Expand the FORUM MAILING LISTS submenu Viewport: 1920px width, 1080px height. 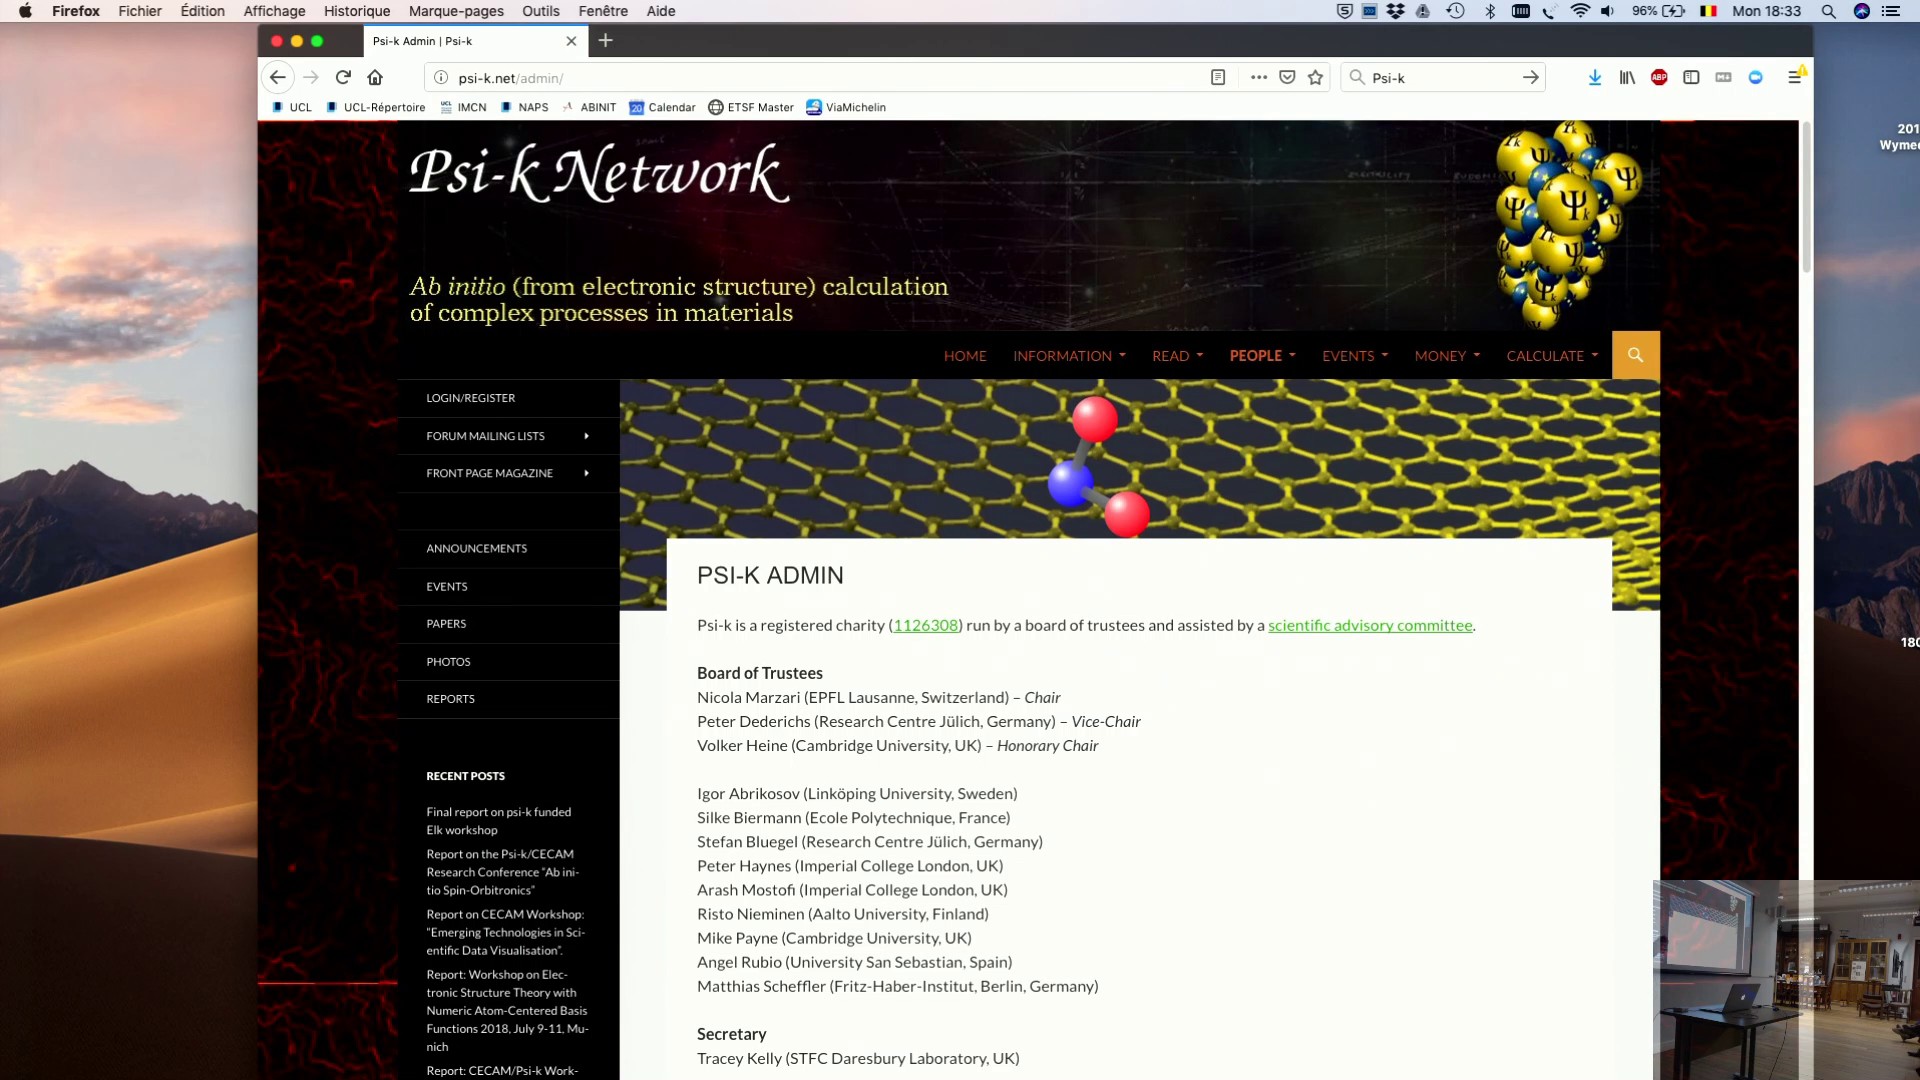click(485, 435)
